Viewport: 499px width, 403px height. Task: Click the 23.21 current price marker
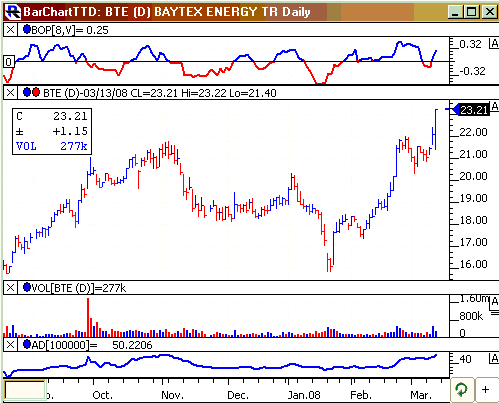click(470, 110)
